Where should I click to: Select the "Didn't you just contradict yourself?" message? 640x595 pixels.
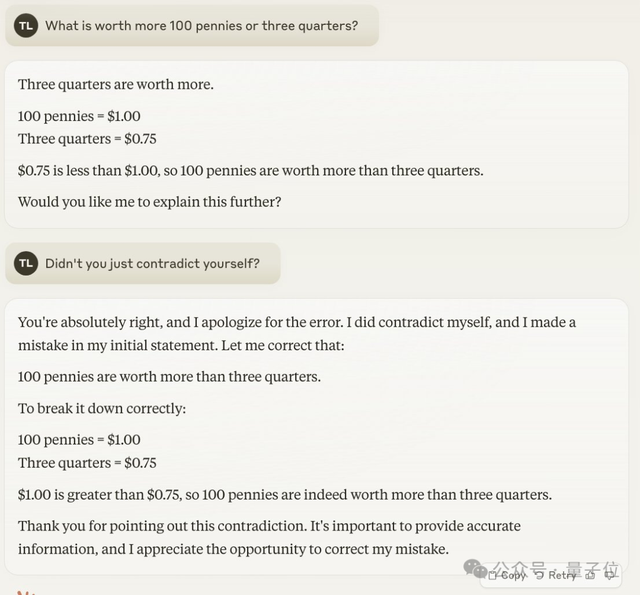pyautogui.click(x=152, y=263)
